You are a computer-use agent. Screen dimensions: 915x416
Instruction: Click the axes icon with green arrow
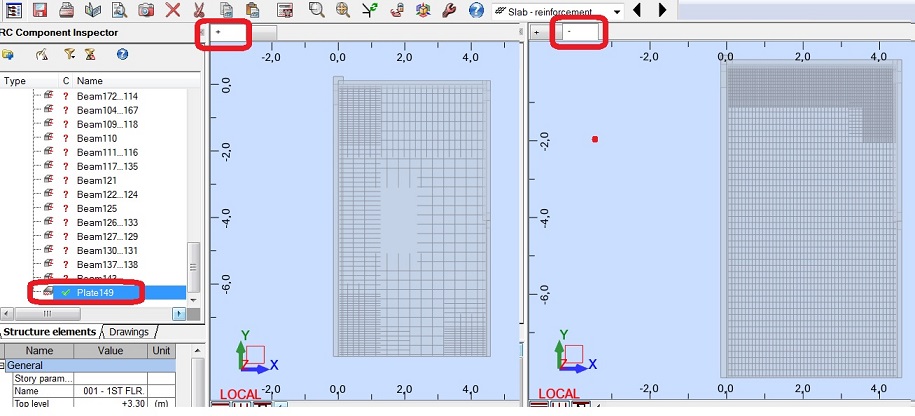point(369,10)
